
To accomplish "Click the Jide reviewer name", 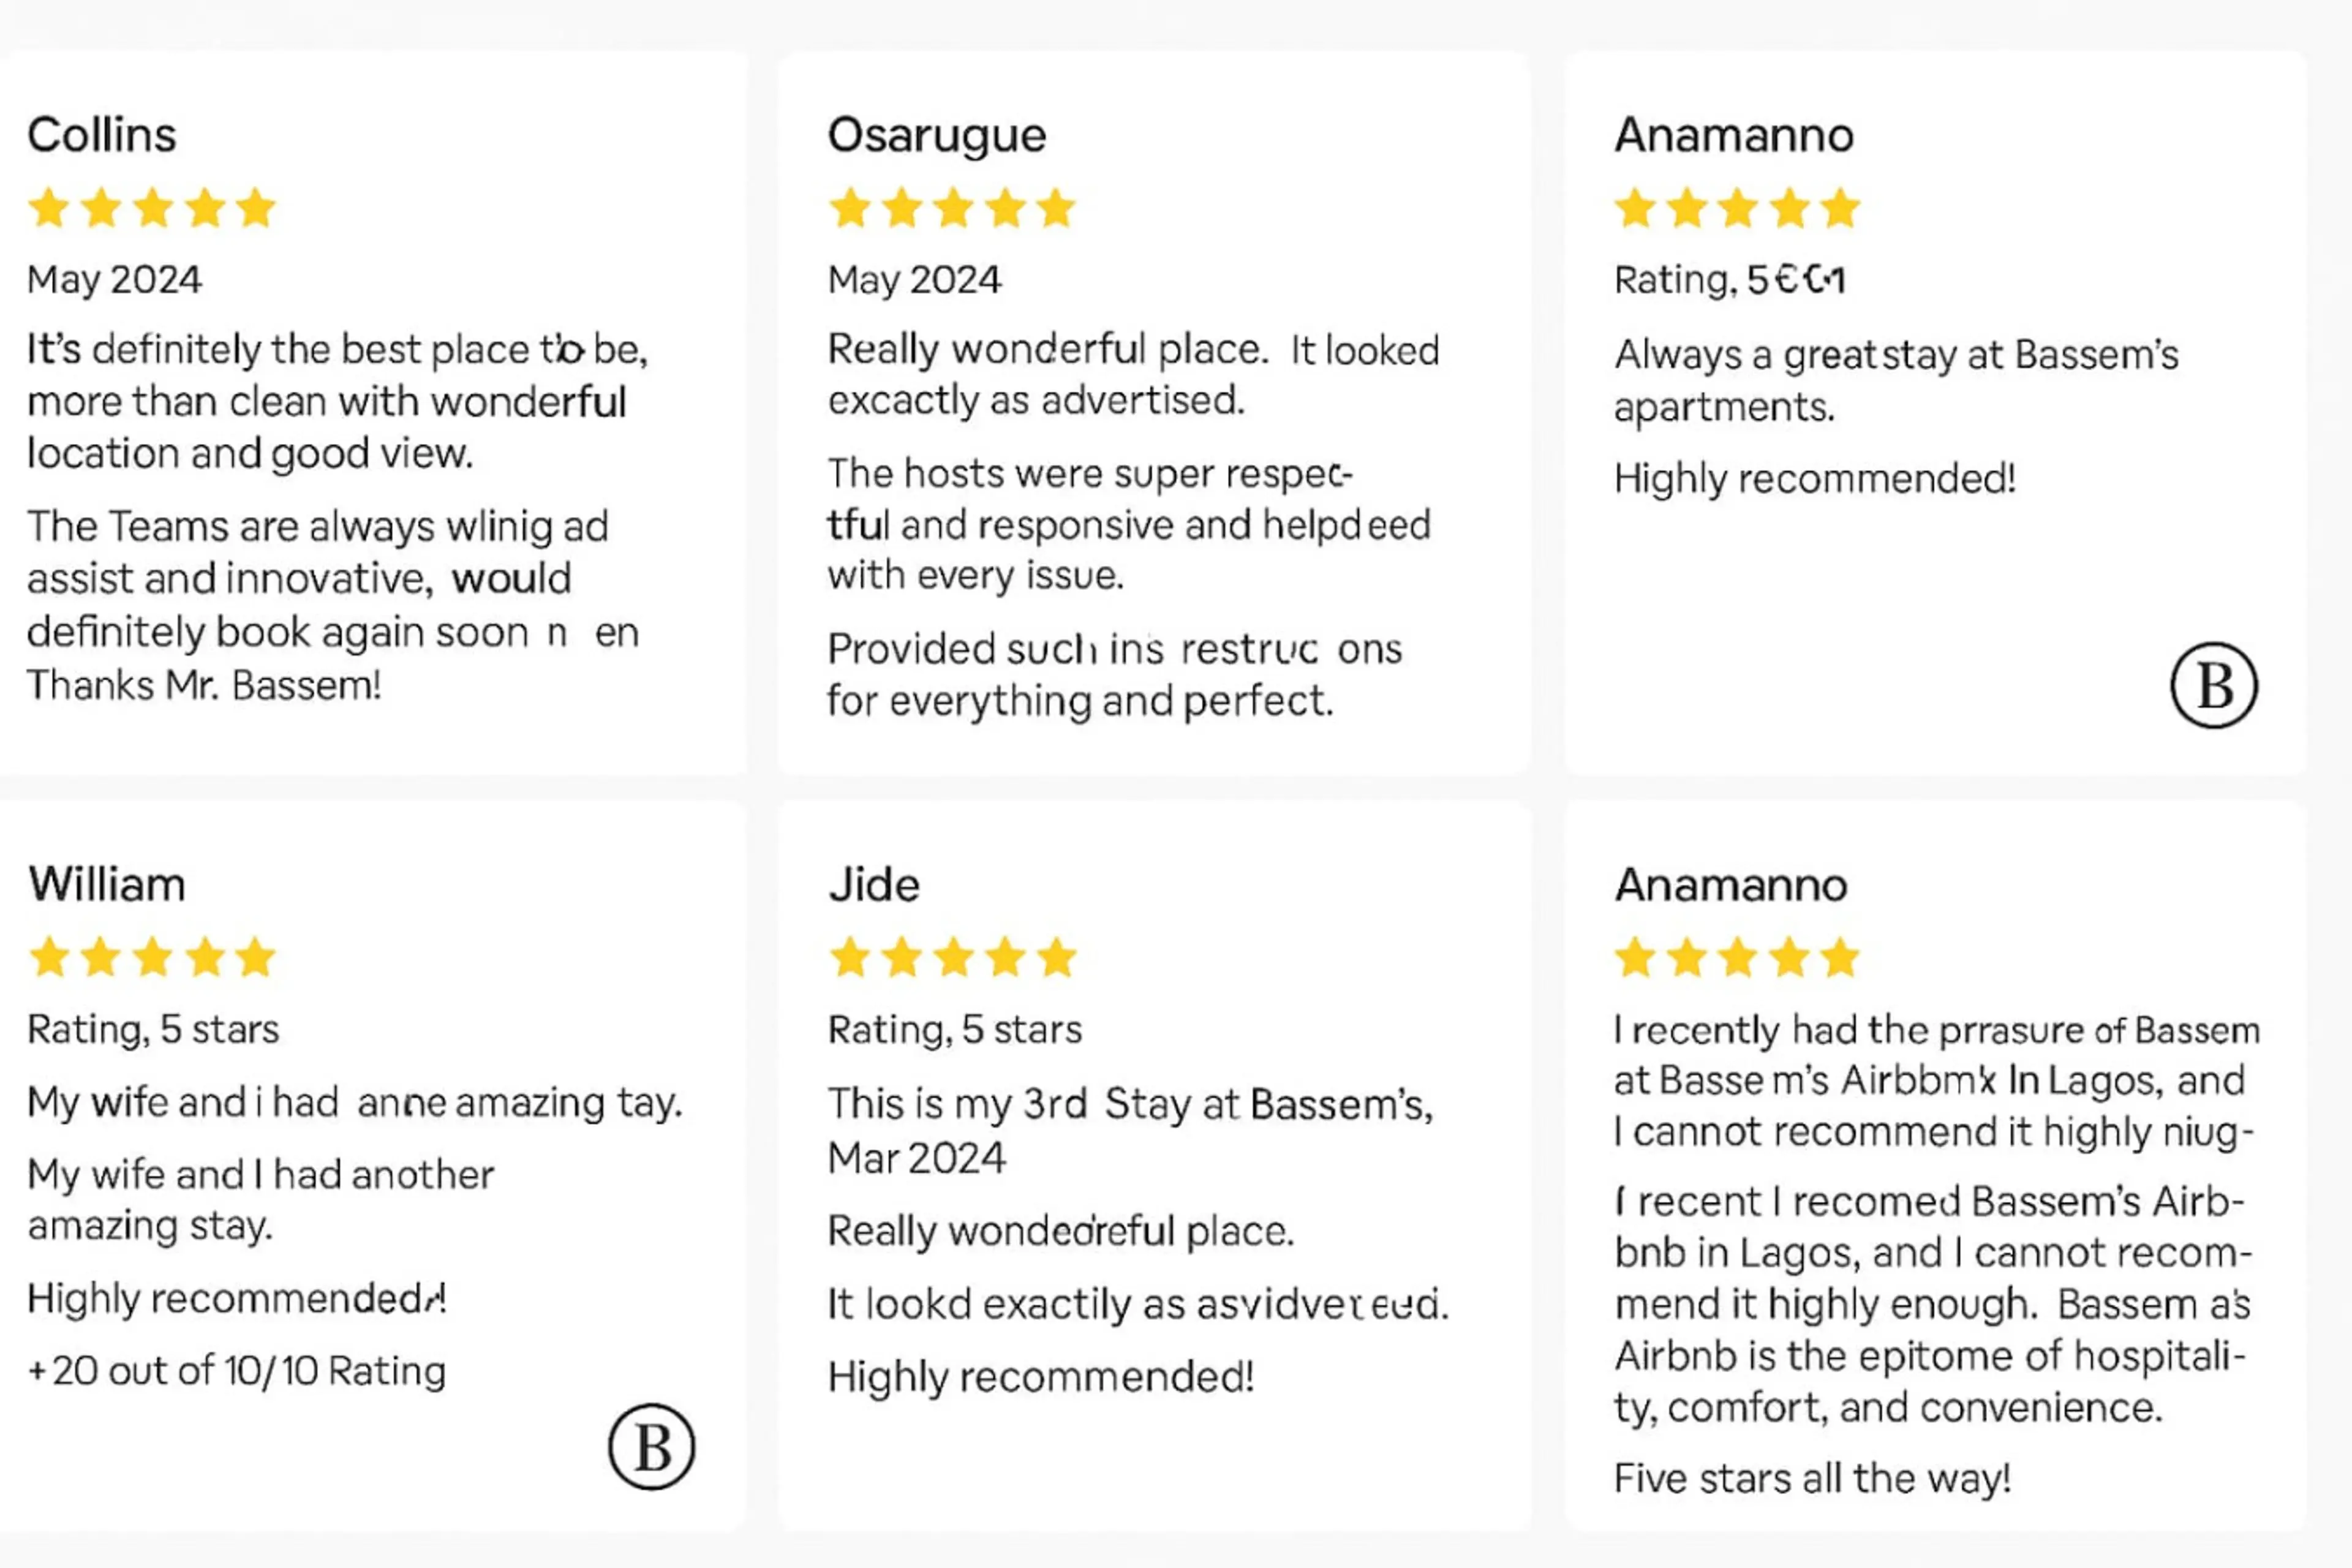I will [x=874, y=885].
